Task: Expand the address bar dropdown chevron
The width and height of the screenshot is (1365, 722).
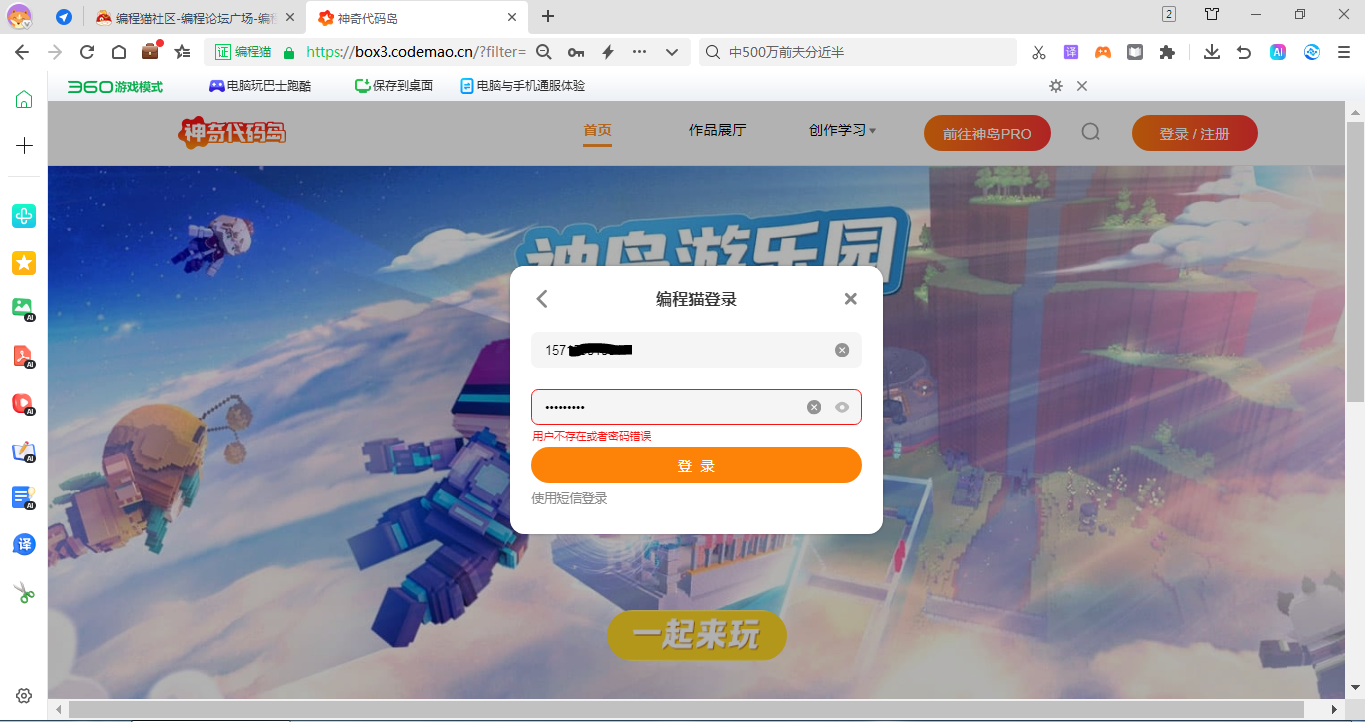Action: (x=672, y=52)
